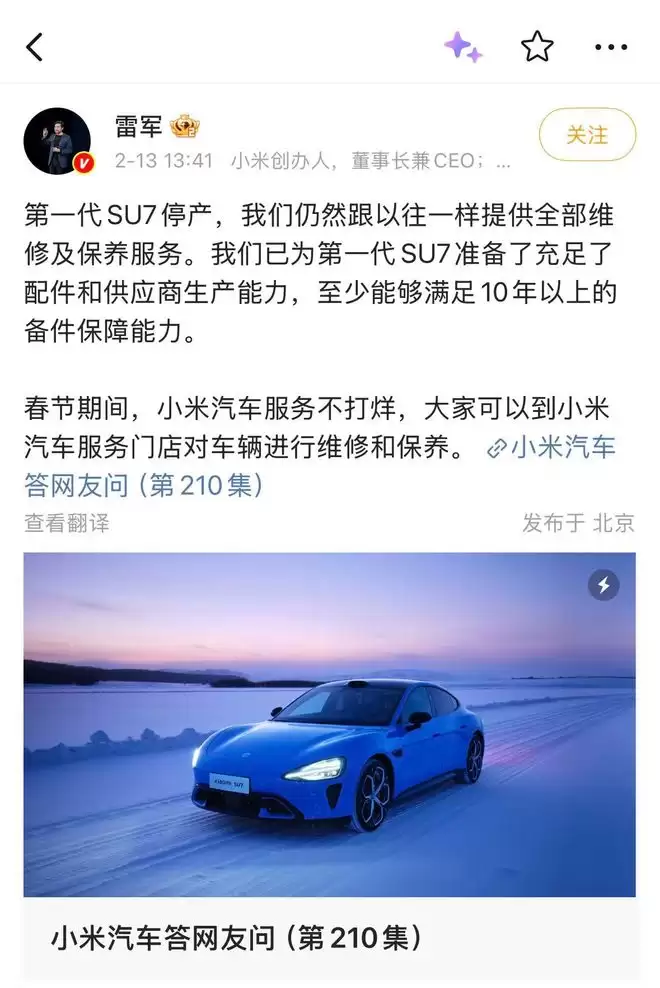660x988 pixels.
Task: Open the 雷军 username
Action: [139, 127]
